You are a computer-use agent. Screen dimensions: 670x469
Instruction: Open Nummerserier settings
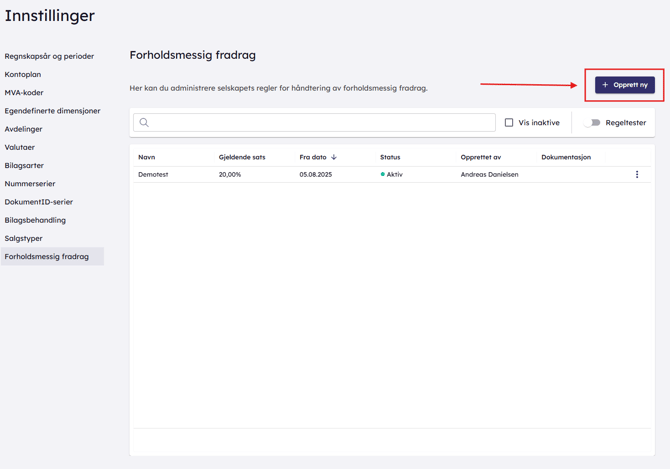[30, 184]
